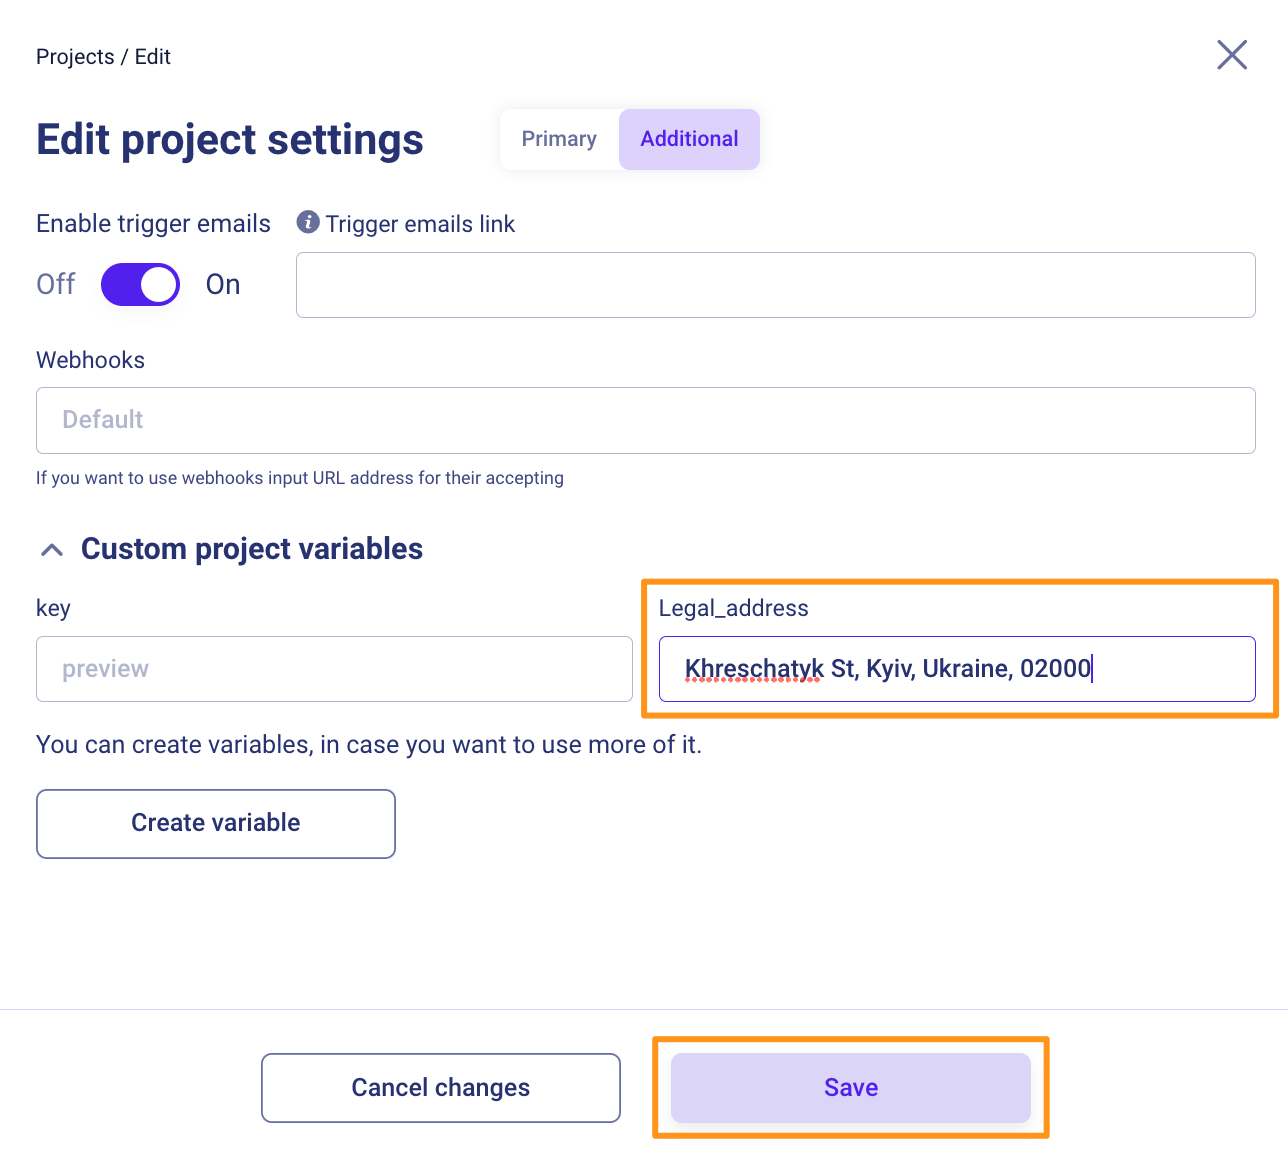The height and width of the screenshot is (1158, 1288).
Task: Click the Trigger emails link info icon
Action: pos(308,222)
